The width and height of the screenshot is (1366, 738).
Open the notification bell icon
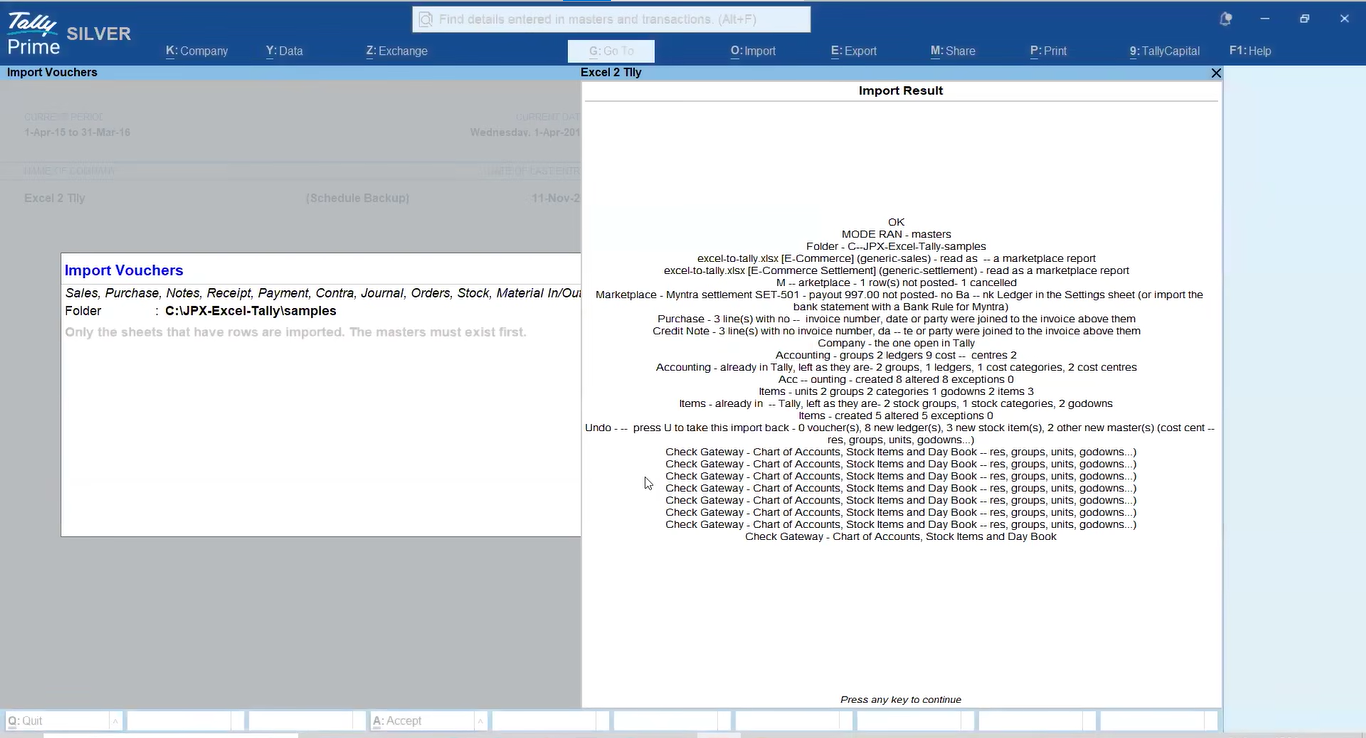[1225, 19]
